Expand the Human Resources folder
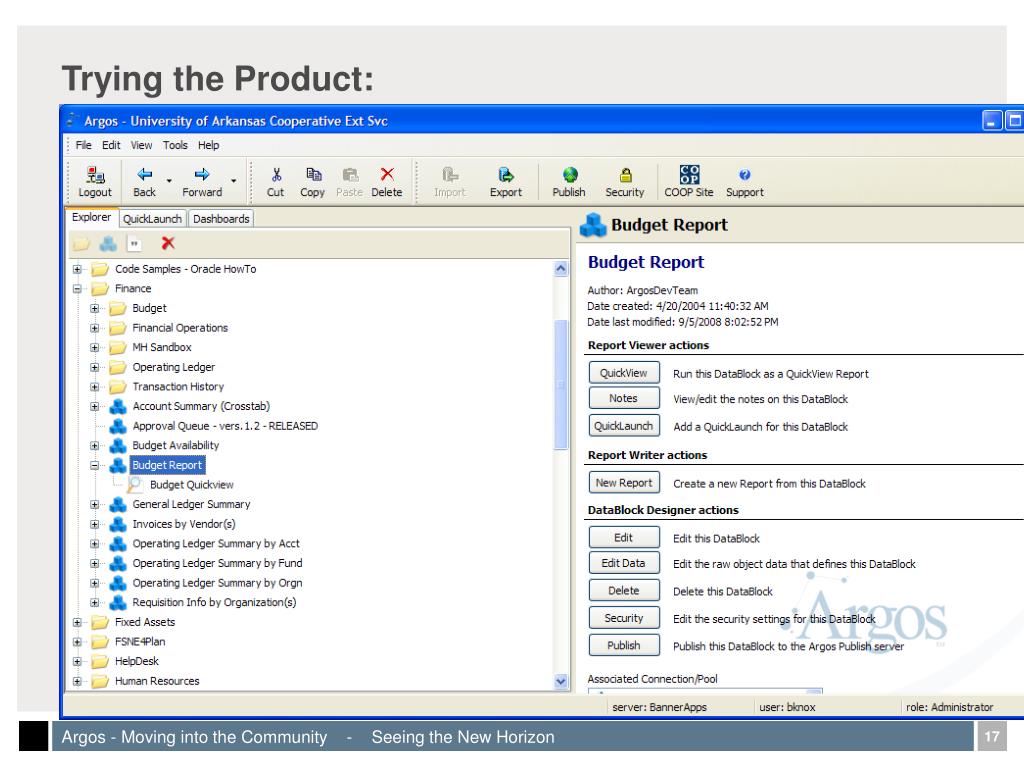The image size is (1024, 768). (x=77, y=681)
